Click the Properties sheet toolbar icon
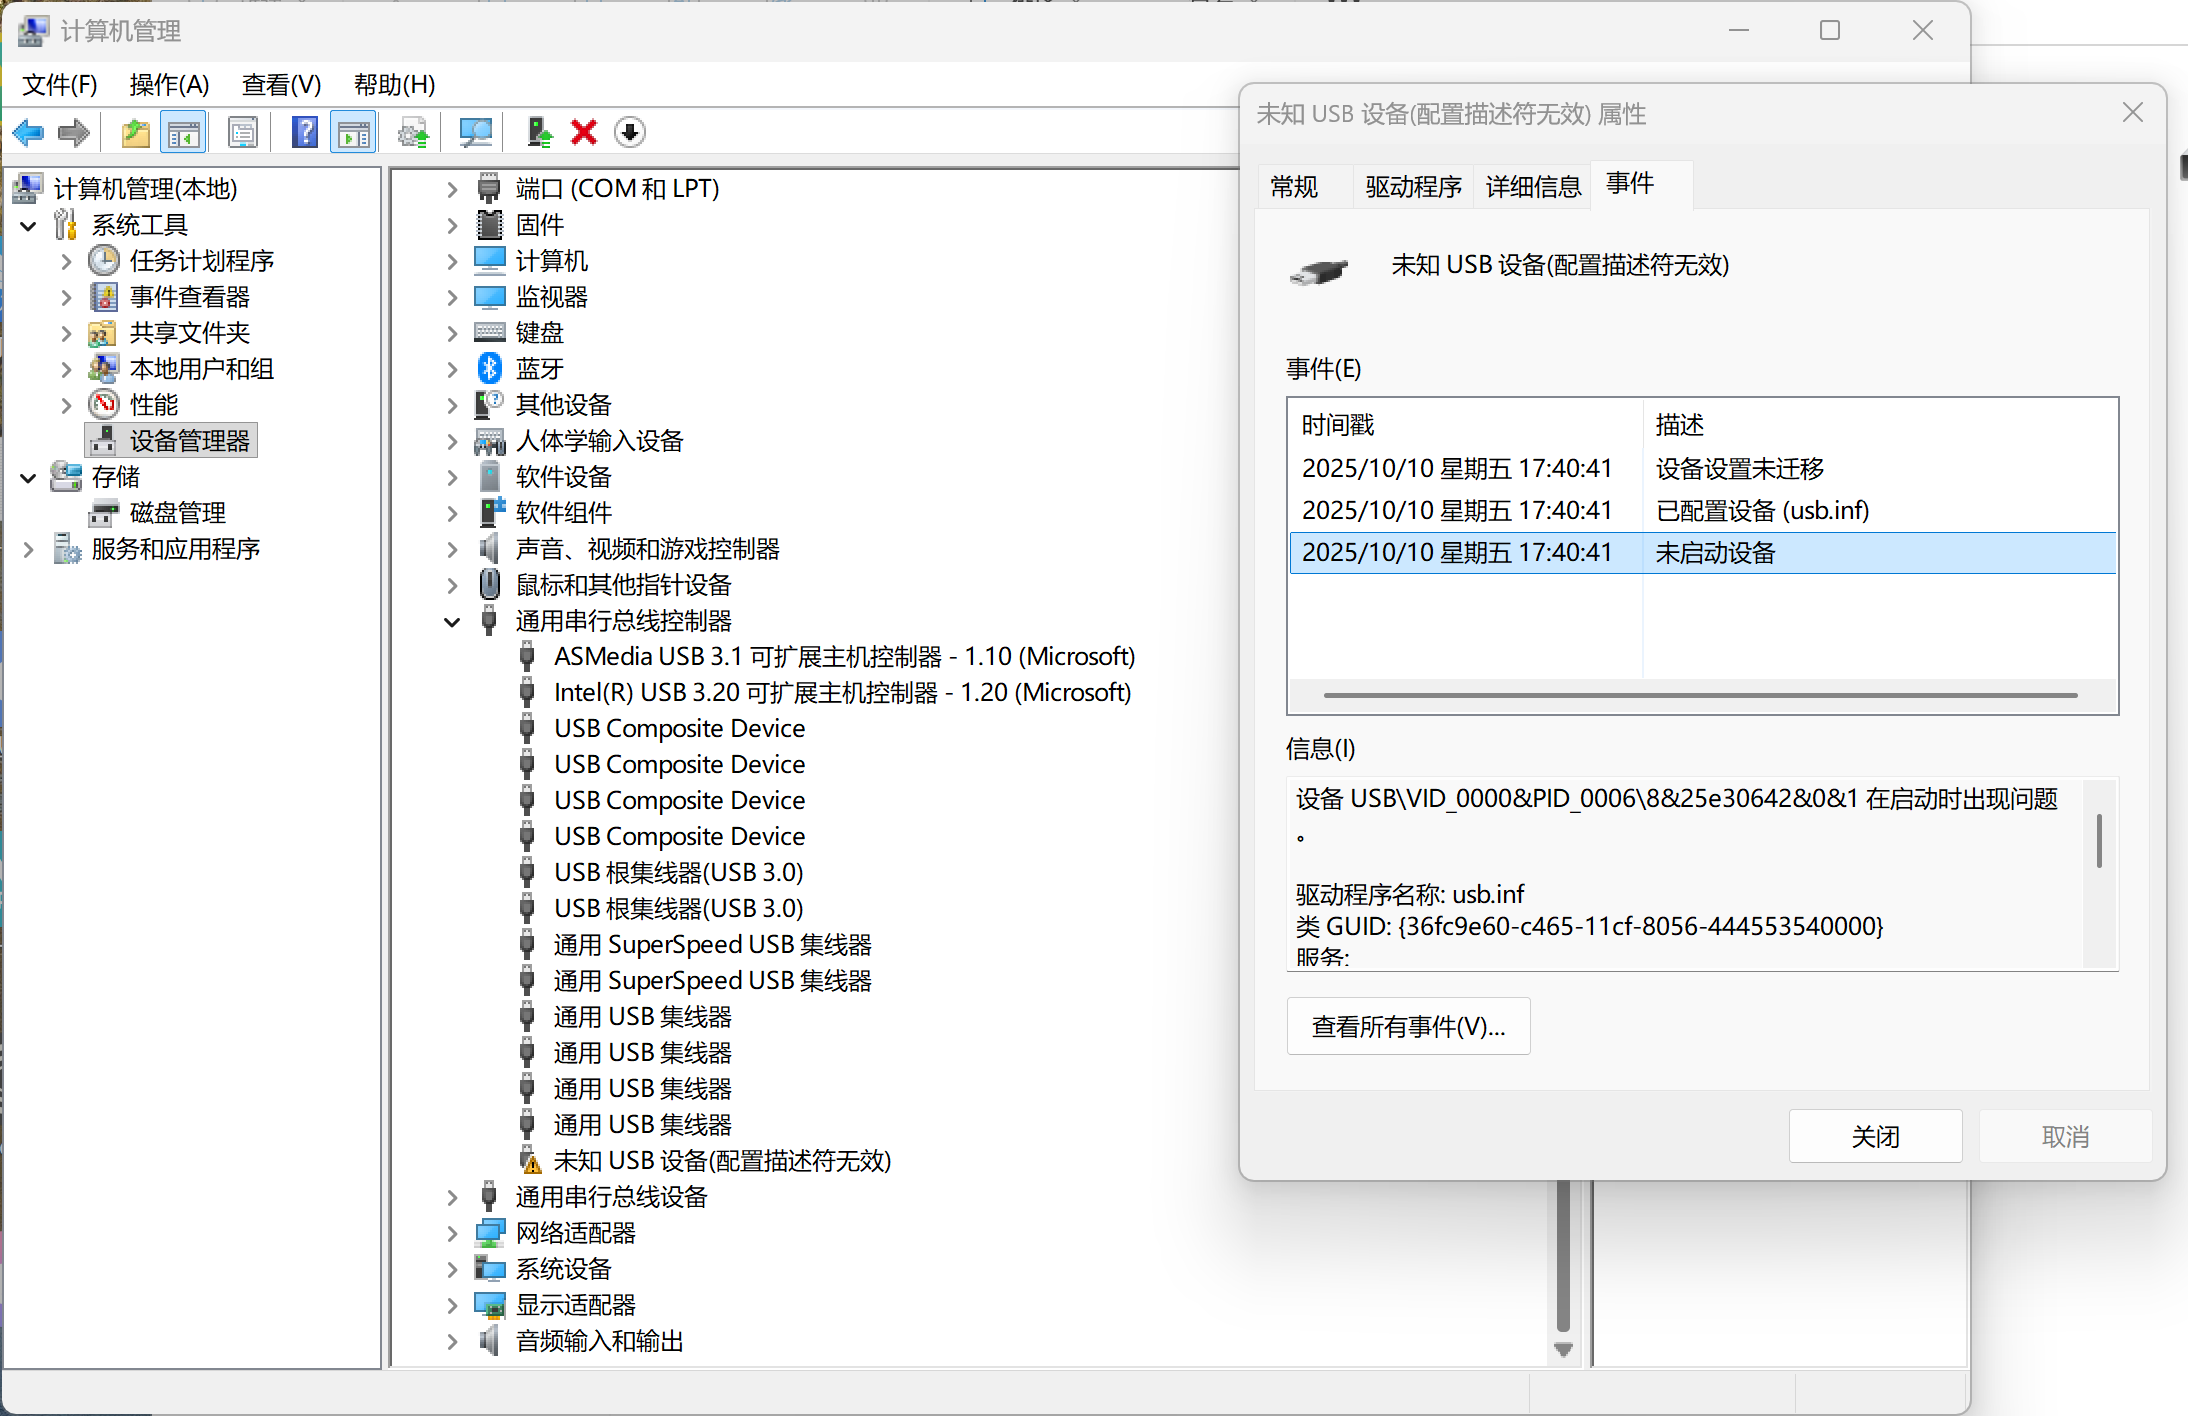Image resolution: width=2188 pixels, height=1416 pixels. [243, 132]
